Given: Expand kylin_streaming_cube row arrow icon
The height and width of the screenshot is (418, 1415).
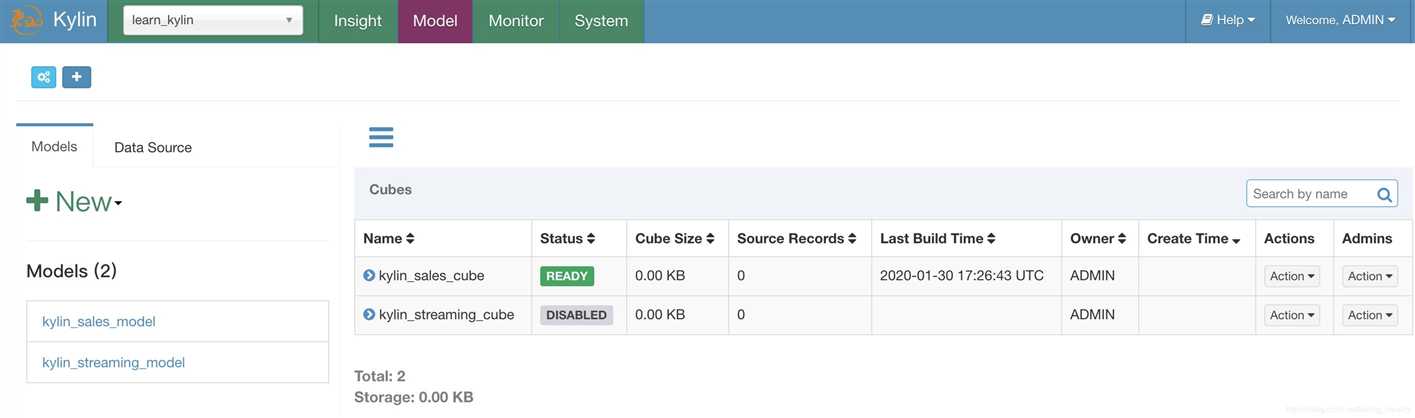Looking at the screenshot, I should point(369,314).
